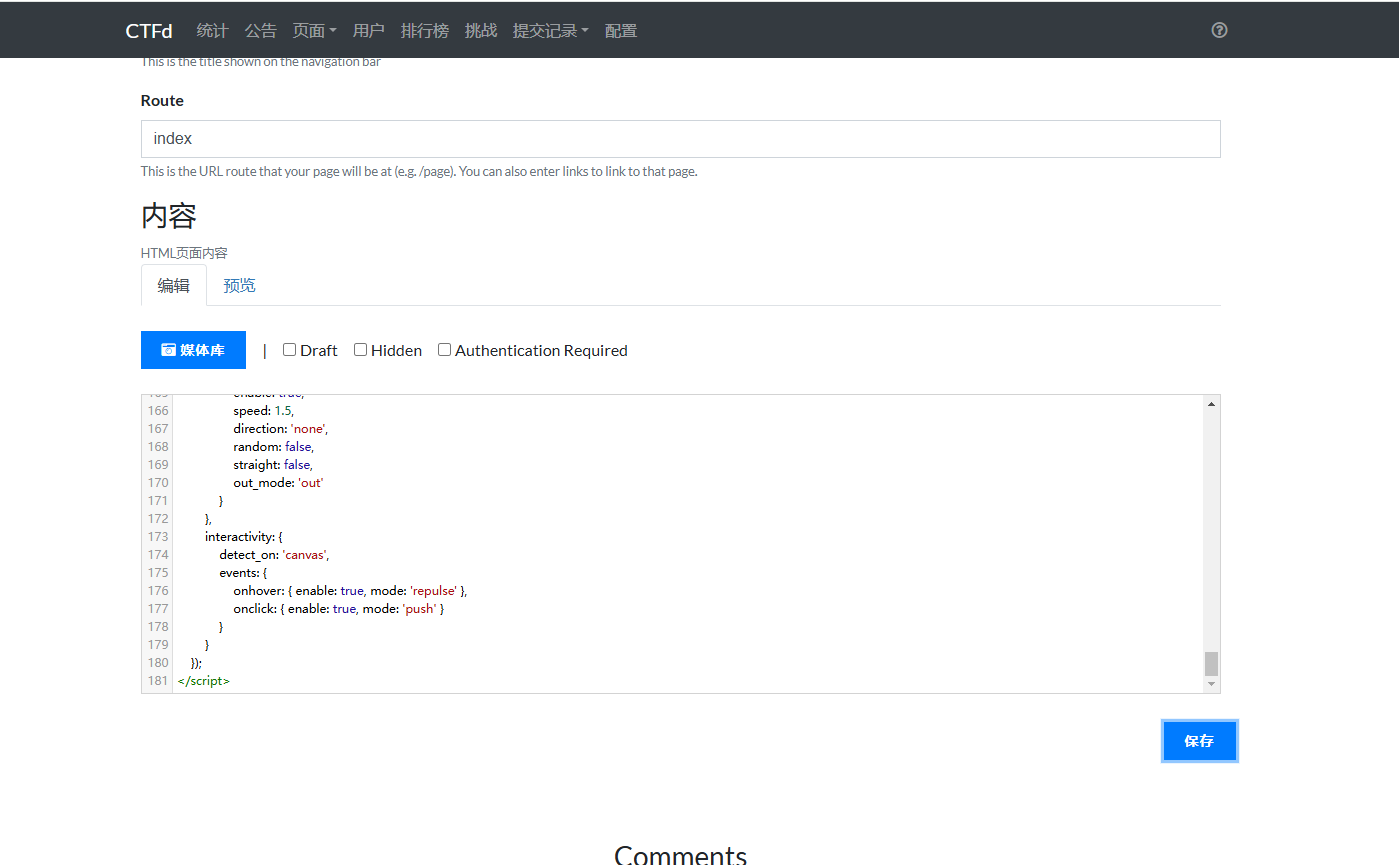Open the 用户 users page
Image resolution: width=1399 pixels, height=865 pixels.
point(369,31)
